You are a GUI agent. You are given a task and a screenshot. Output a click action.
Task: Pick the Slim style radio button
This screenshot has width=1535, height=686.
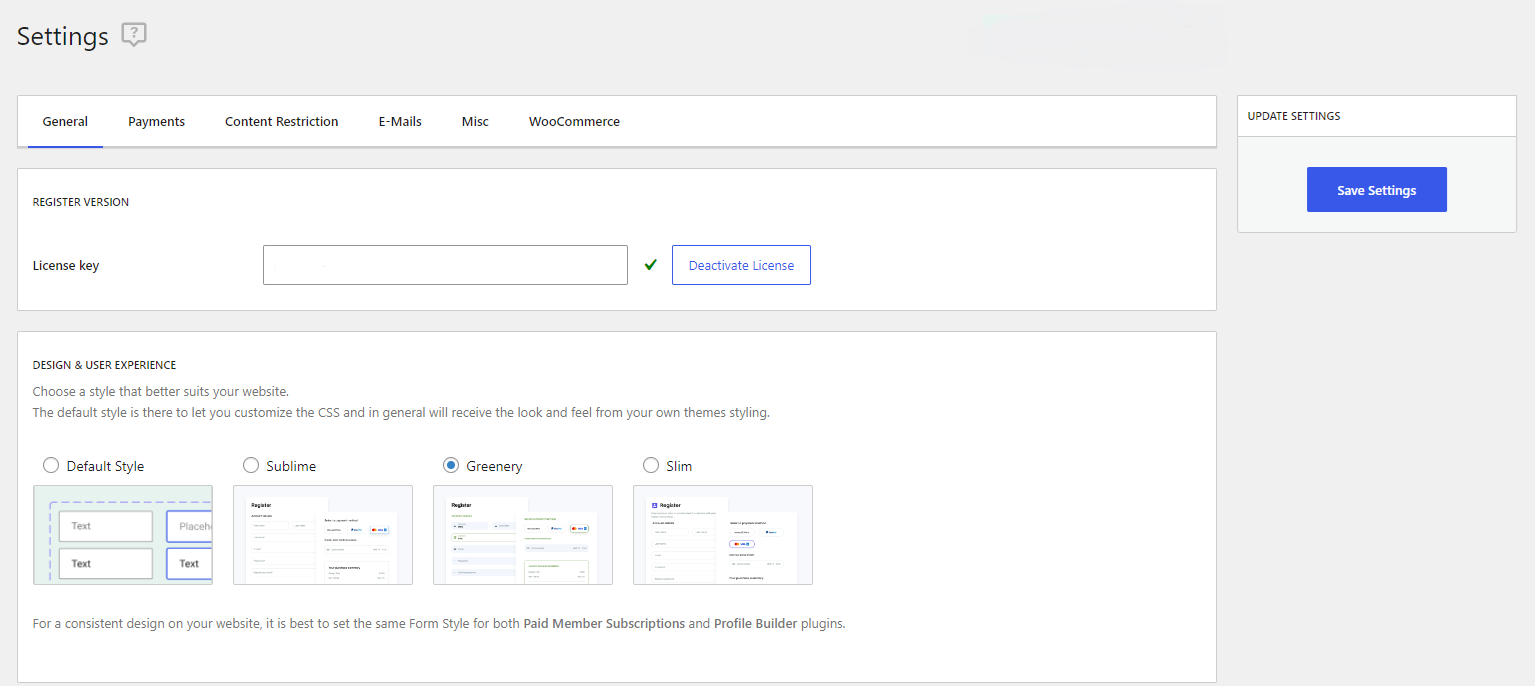pos(651,465)
